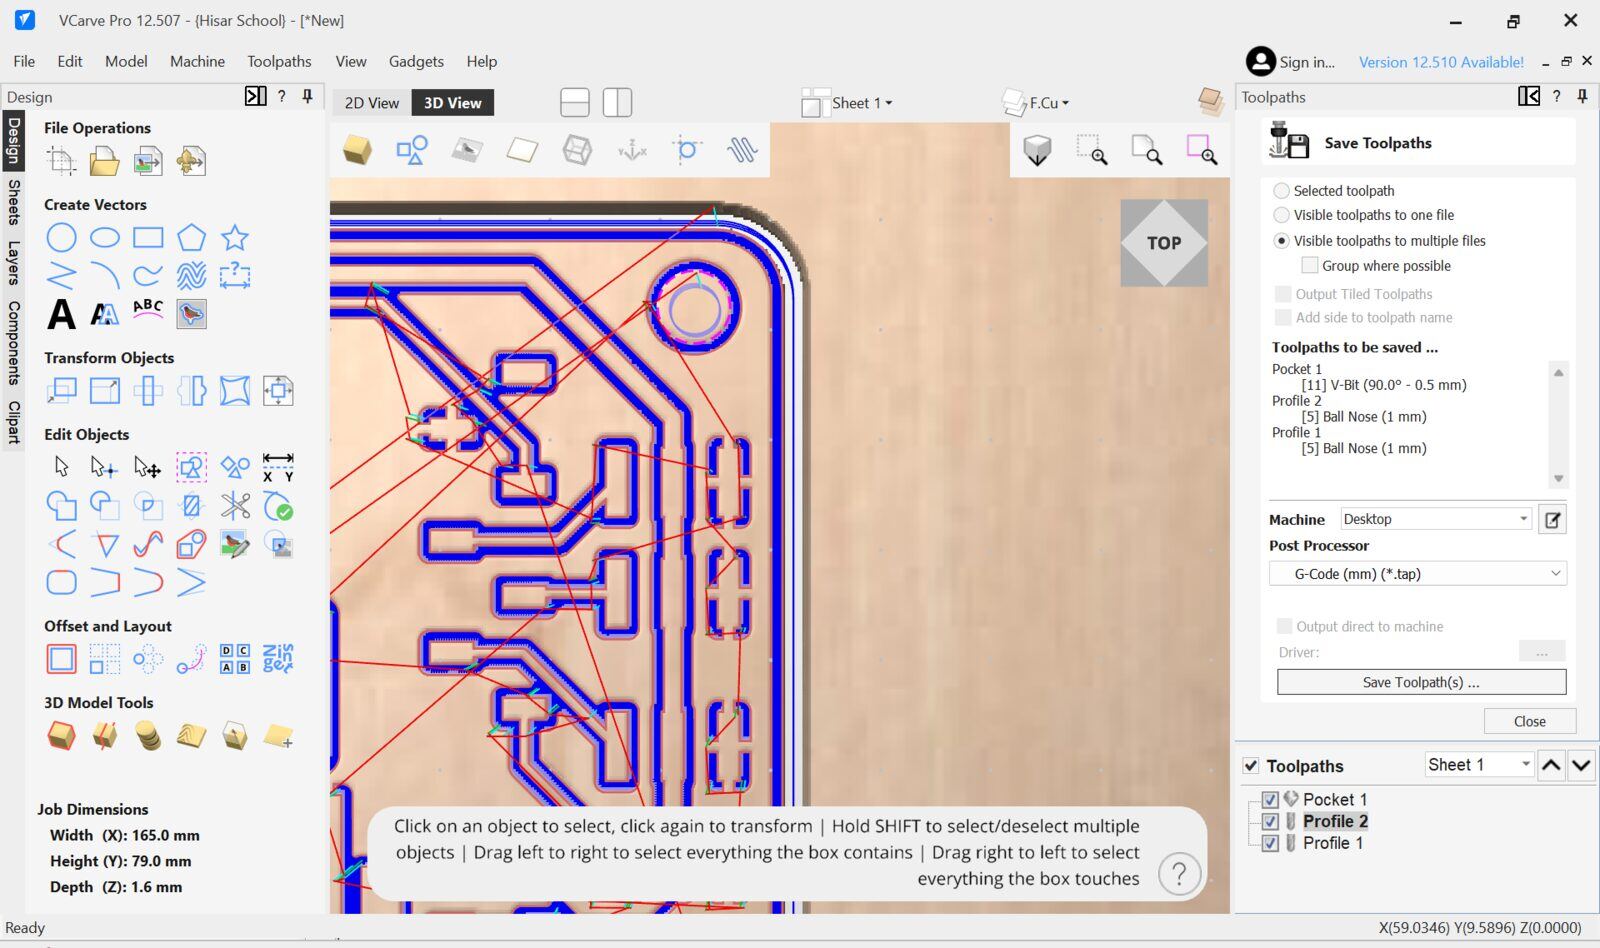This screenshot has height=948, width=1600.
Task: Select the Draw Polygon tool
Action: click(x=191, y=237)
